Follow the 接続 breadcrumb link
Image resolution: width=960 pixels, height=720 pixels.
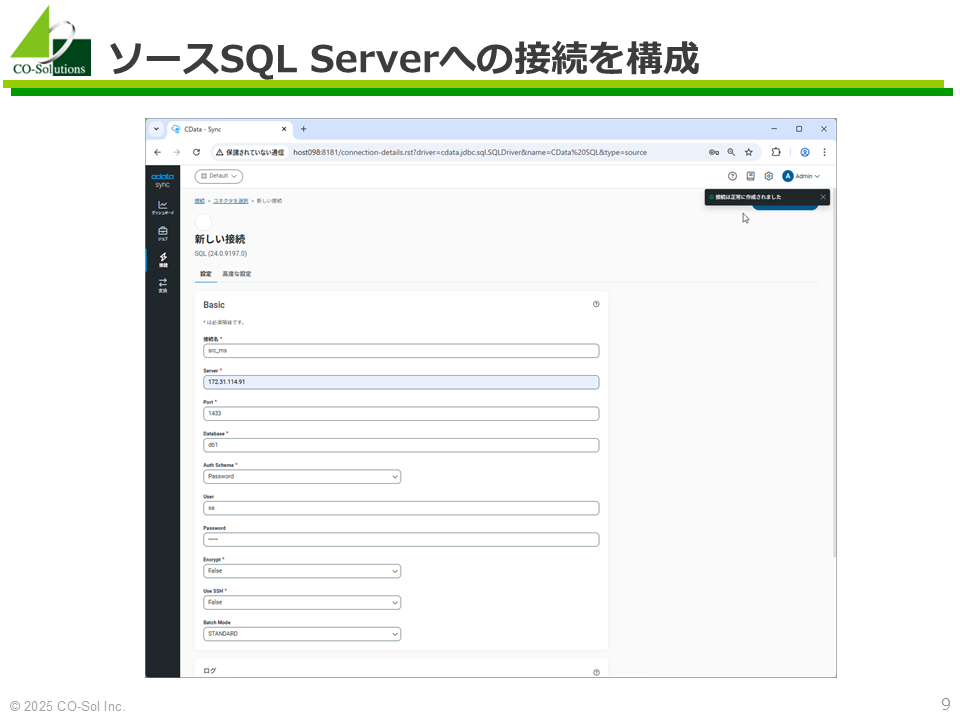click(200, 201)
